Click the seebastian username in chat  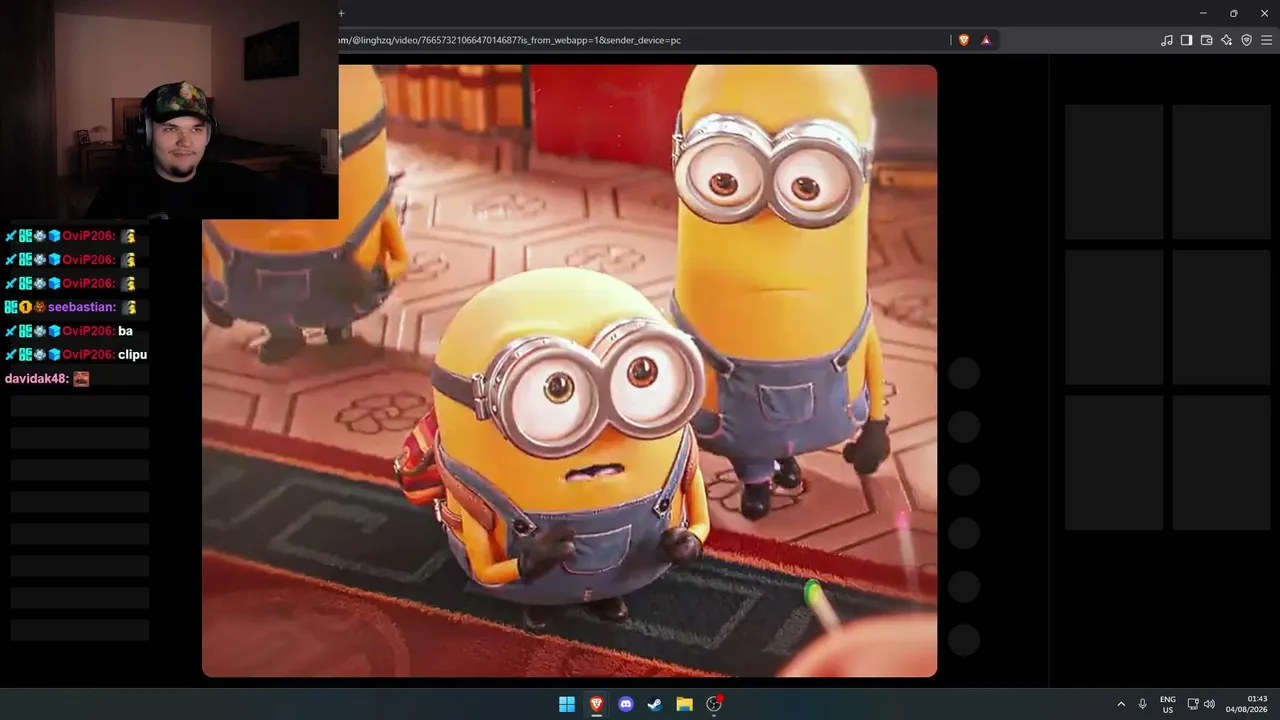coord(82,307)
